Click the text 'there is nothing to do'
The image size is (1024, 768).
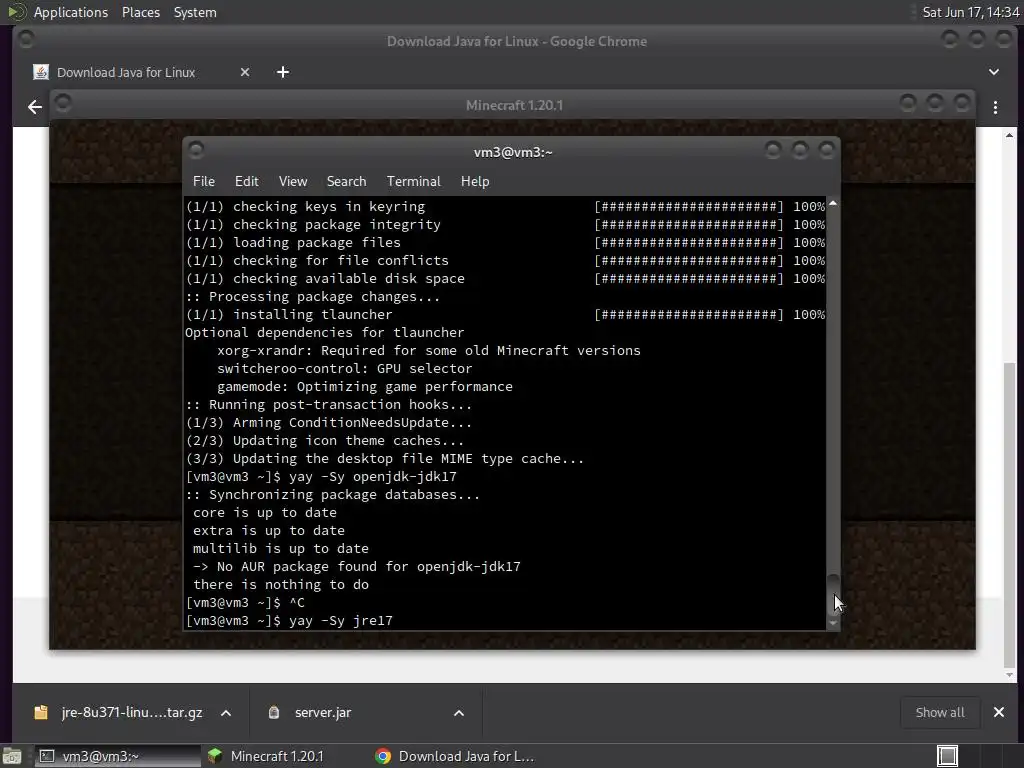pyautogui.click(x=281, y=584)
